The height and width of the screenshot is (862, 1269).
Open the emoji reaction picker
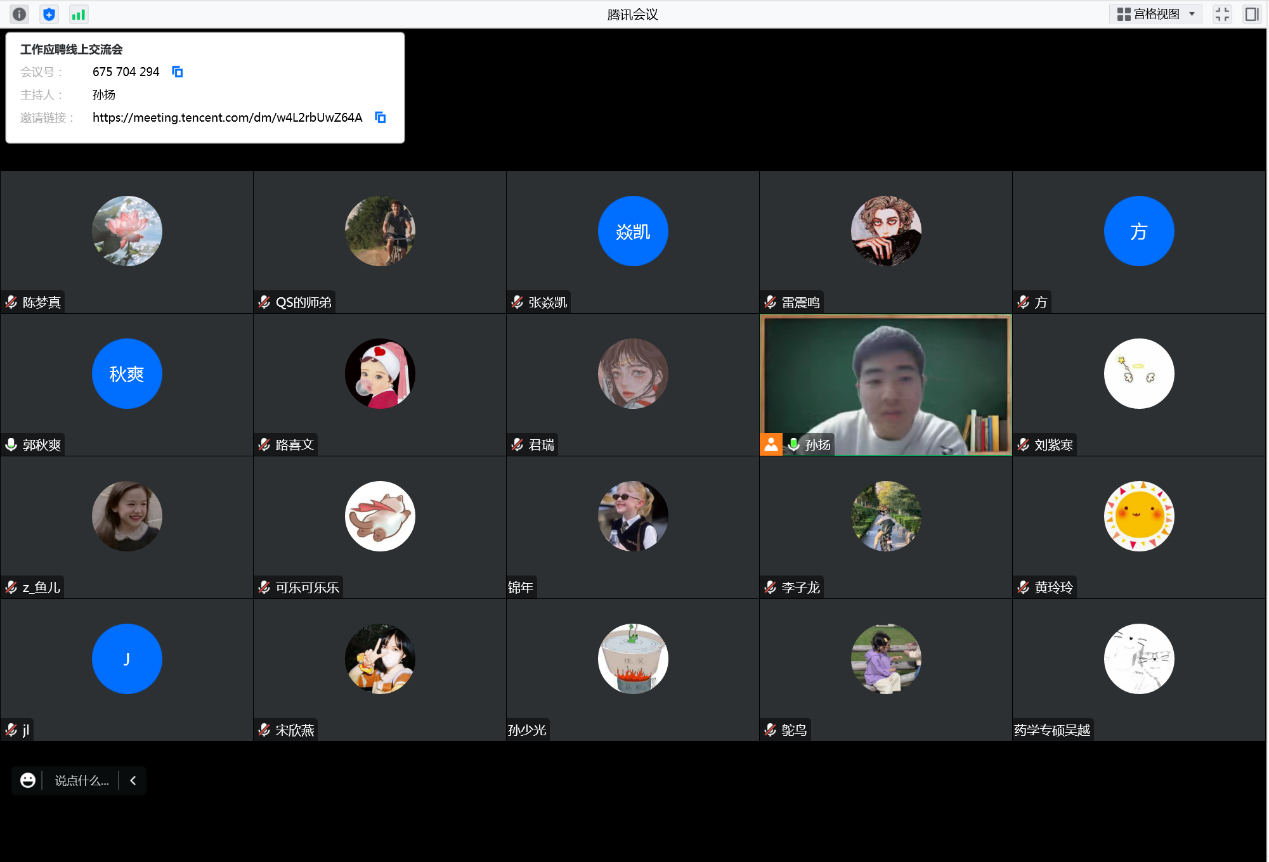click(28, 780)
